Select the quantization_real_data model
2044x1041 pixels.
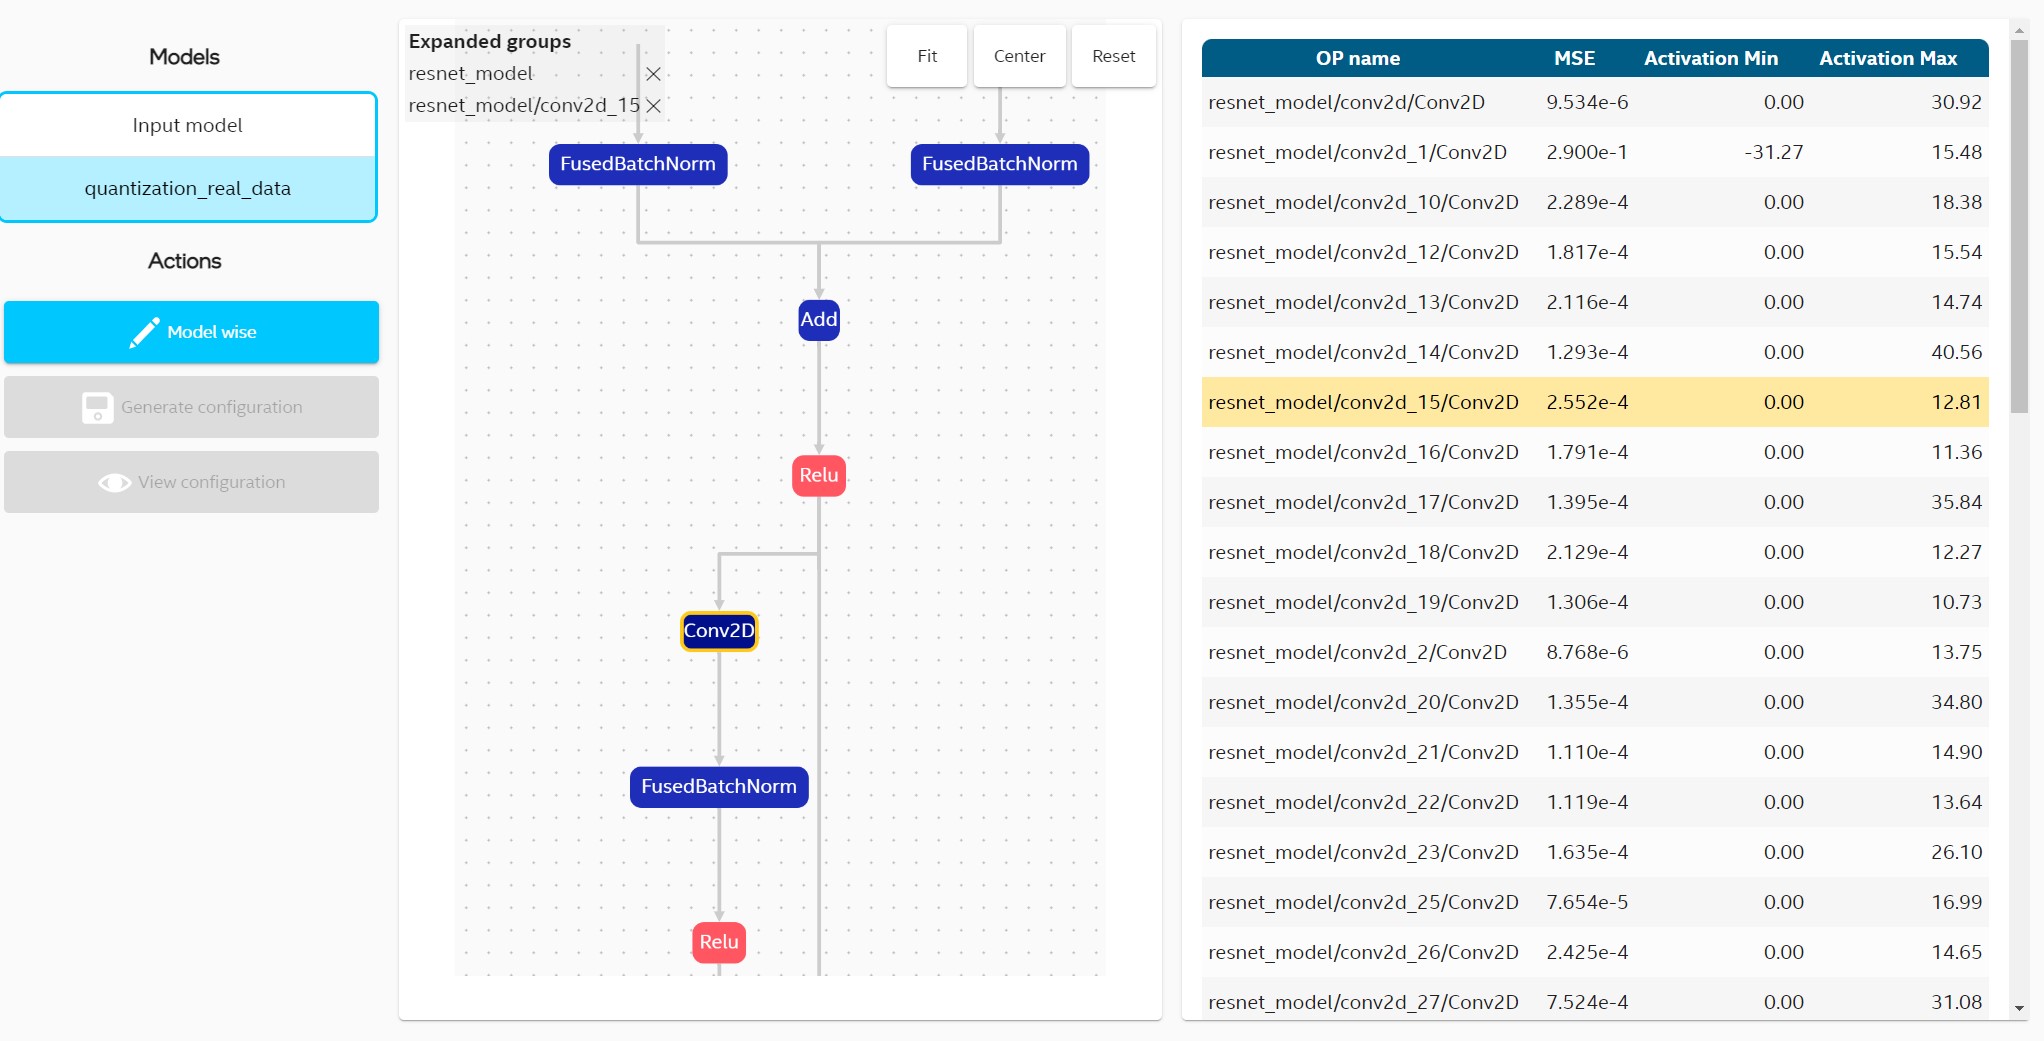pos(188,188)
